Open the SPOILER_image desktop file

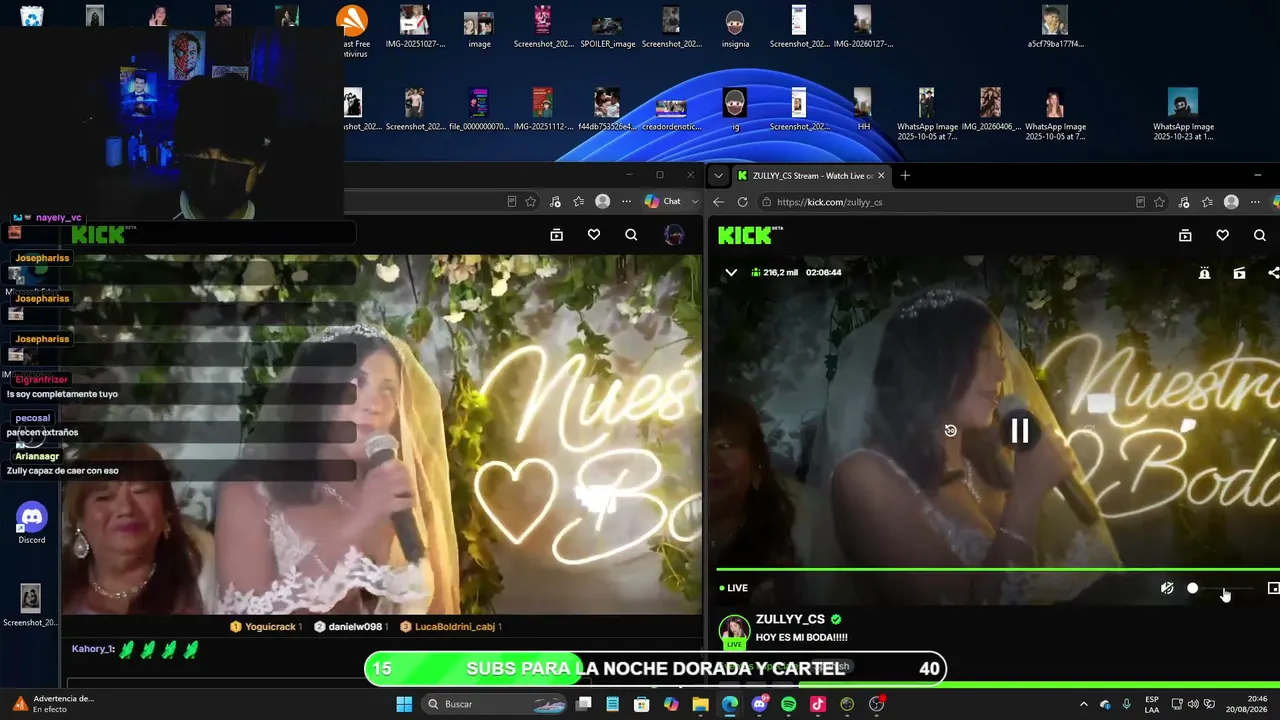click(607, 28)
